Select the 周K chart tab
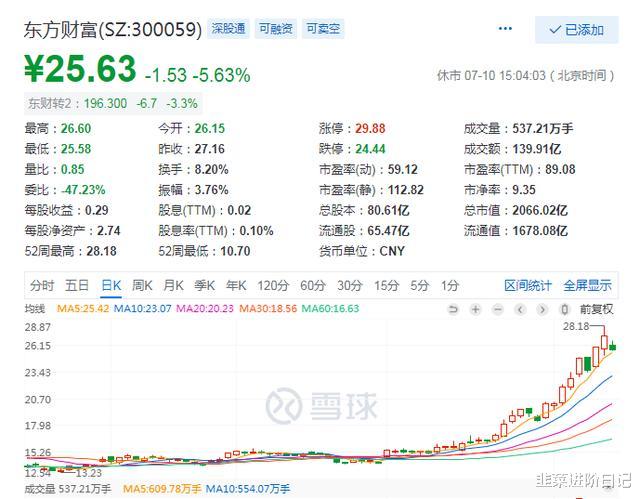 click(x=142, y=285)
